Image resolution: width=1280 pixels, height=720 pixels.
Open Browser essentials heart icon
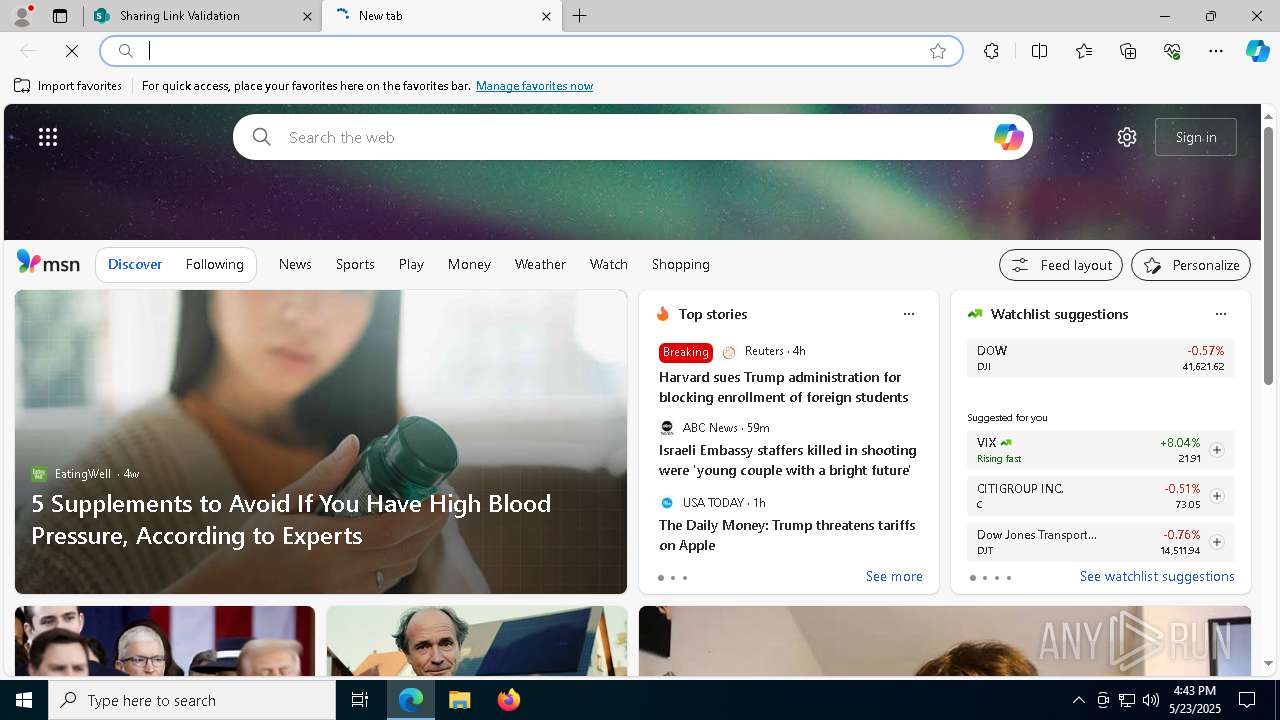pyautogui.click(x=1172, y=51)
